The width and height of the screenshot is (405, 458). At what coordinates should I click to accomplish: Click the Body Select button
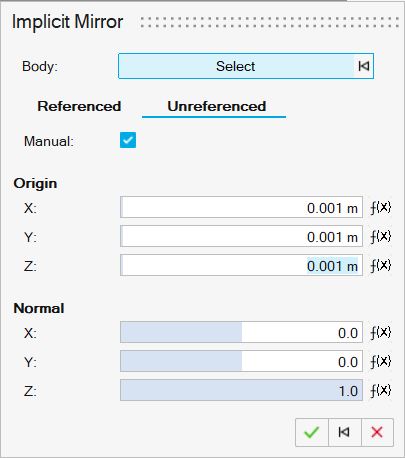pyautogui.click(x=236, y=66)
